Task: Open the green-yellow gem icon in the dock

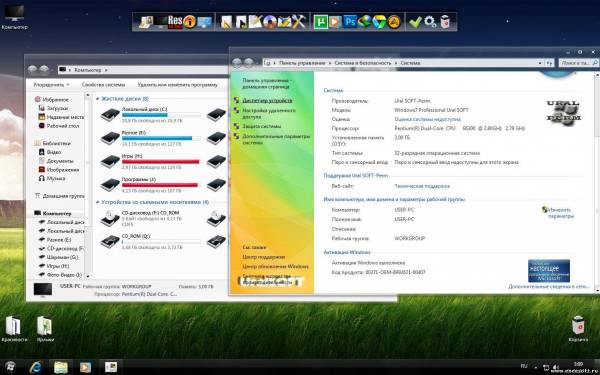Action: point(379,22)
